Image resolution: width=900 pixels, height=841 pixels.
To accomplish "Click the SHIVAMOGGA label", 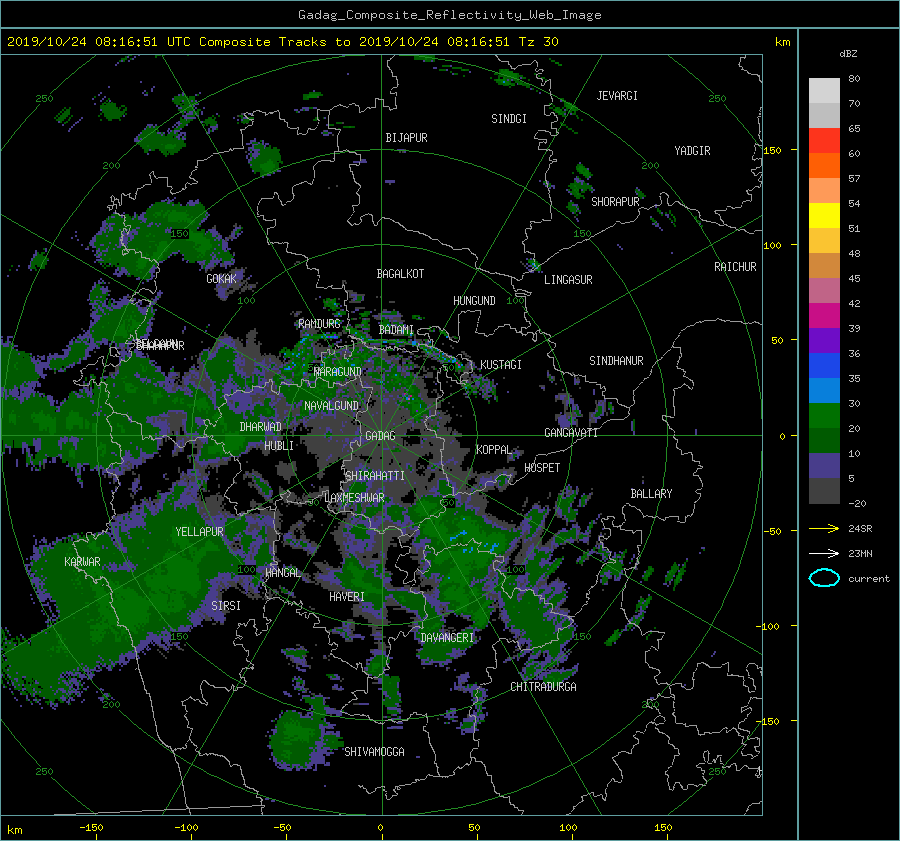I will point(374,752).
